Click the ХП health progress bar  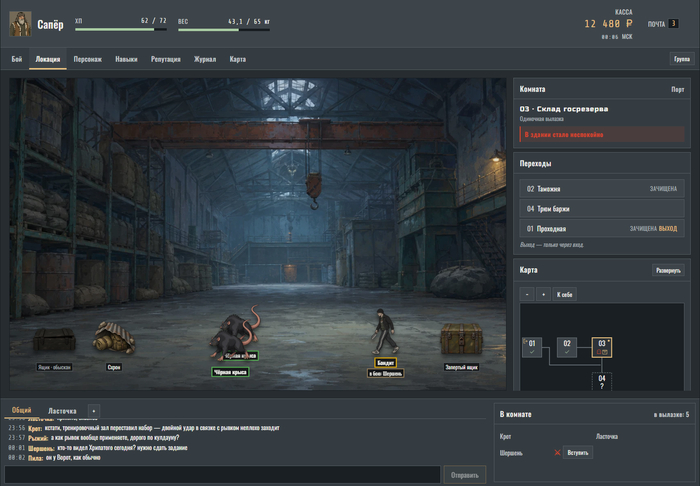121,30
